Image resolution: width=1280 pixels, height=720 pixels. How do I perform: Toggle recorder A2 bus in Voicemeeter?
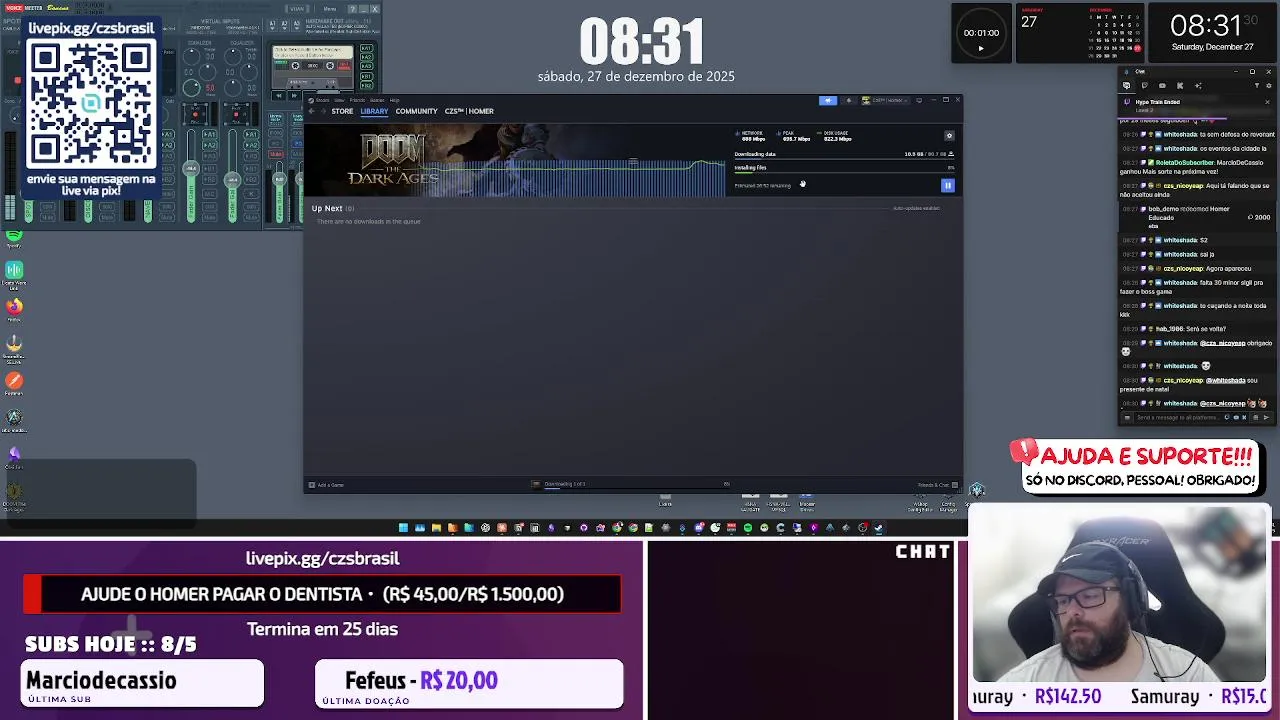tap(367, 57)
